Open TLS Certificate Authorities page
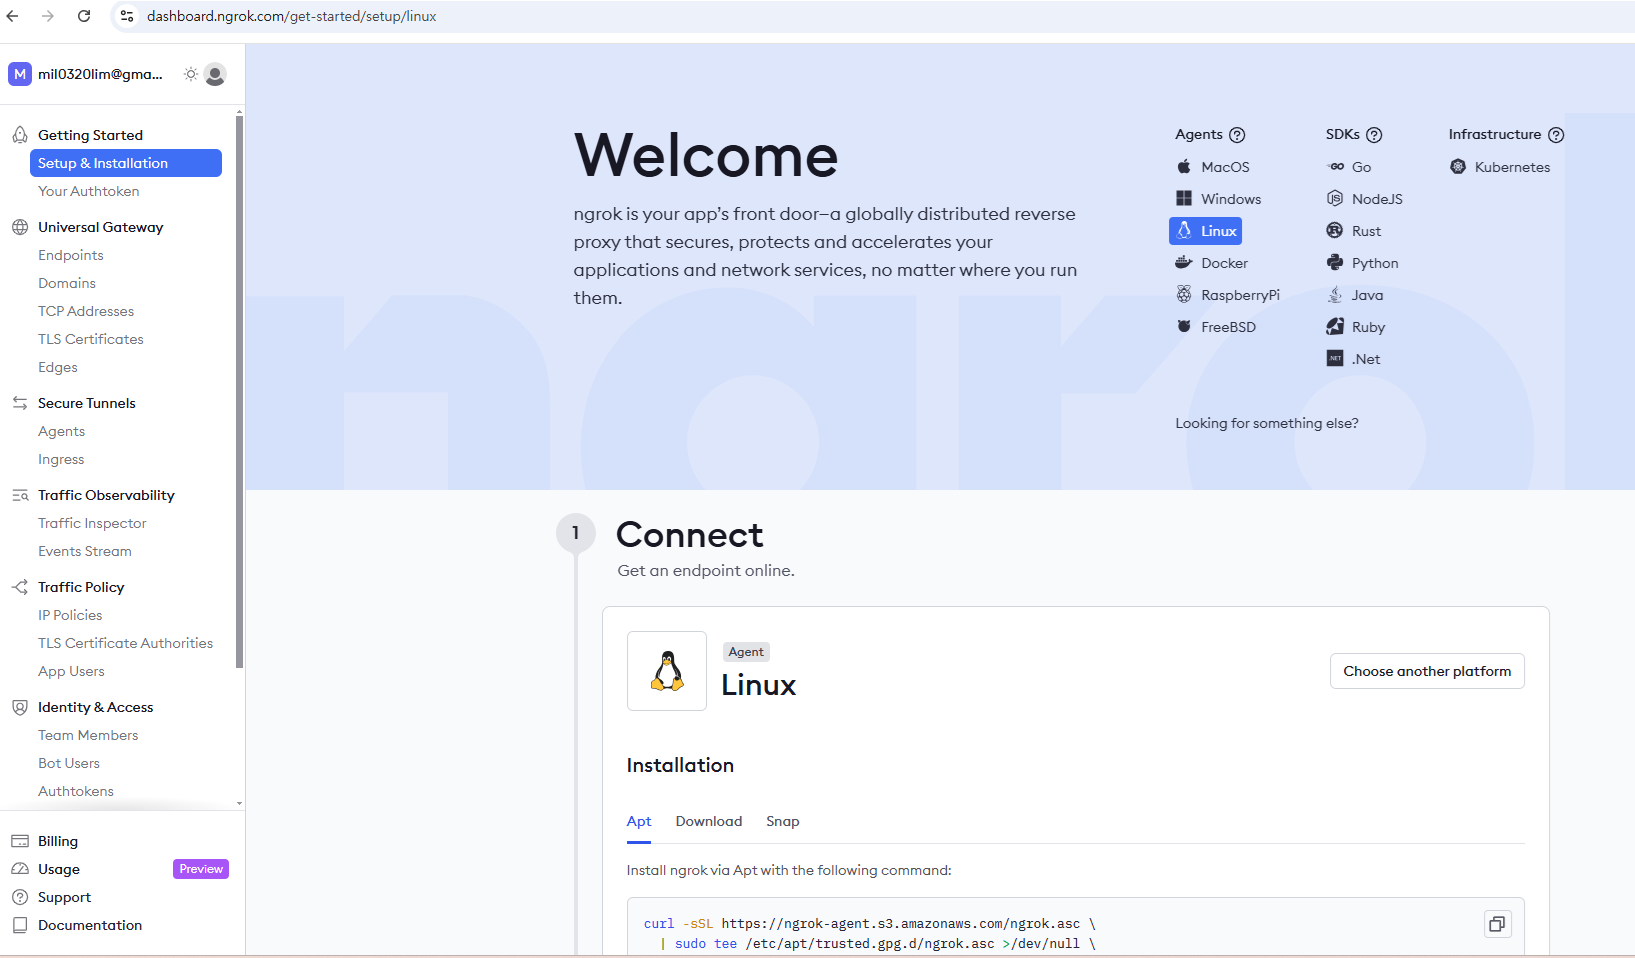The width and height of the screenshot is (1635, 958). 126,643
